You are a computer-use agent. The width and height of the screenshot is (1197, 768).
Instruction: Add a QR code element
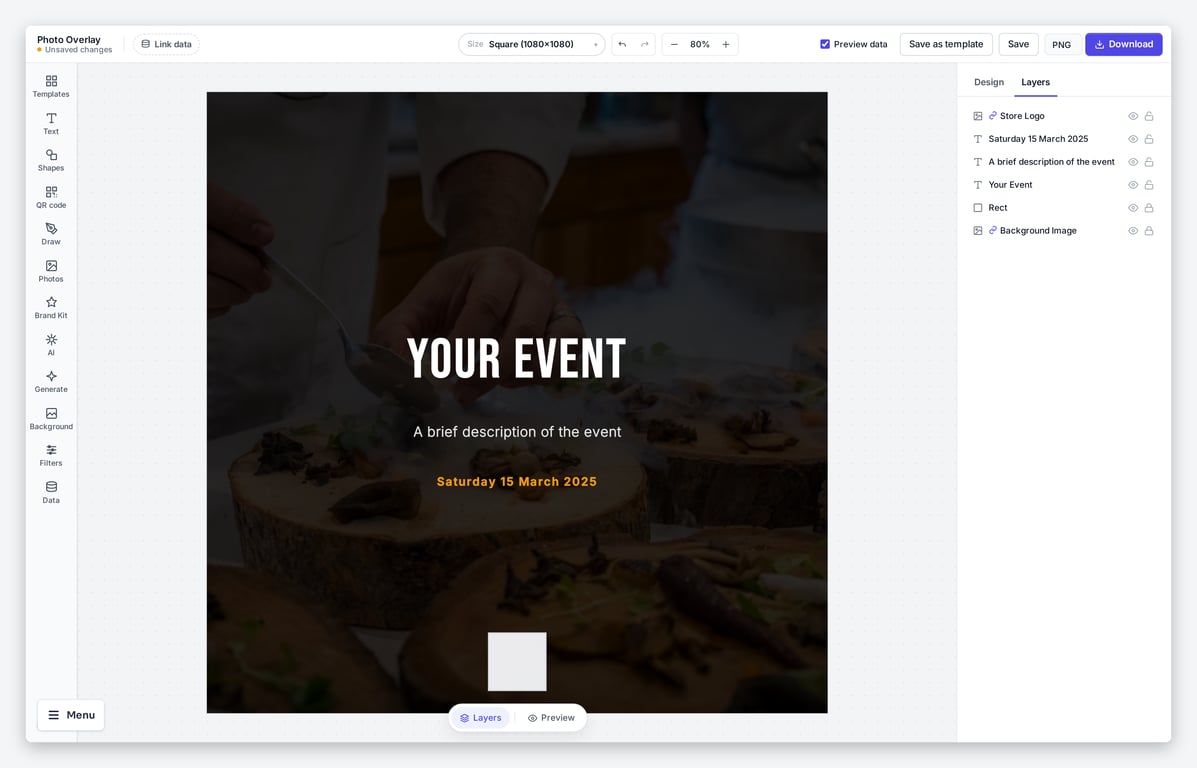tap(51, 198)
